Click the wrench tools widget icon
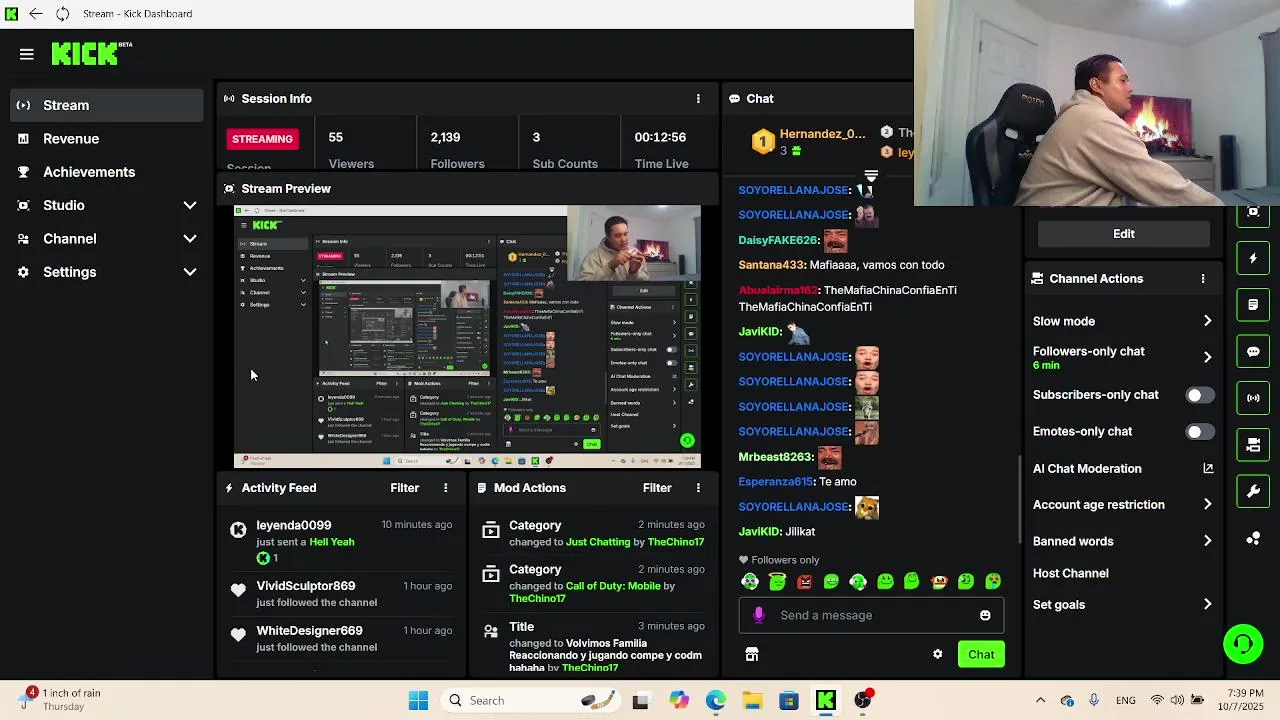1280x720 pixels. click(x=1253, y=491)
